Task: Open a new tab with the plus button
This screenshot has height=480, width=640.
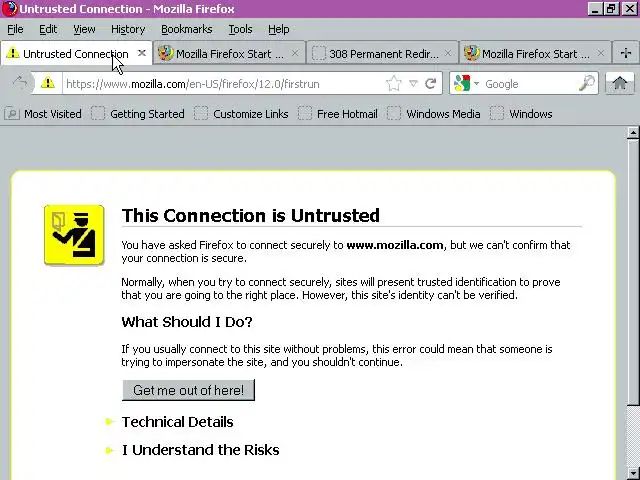Action: tap(625, 53)
